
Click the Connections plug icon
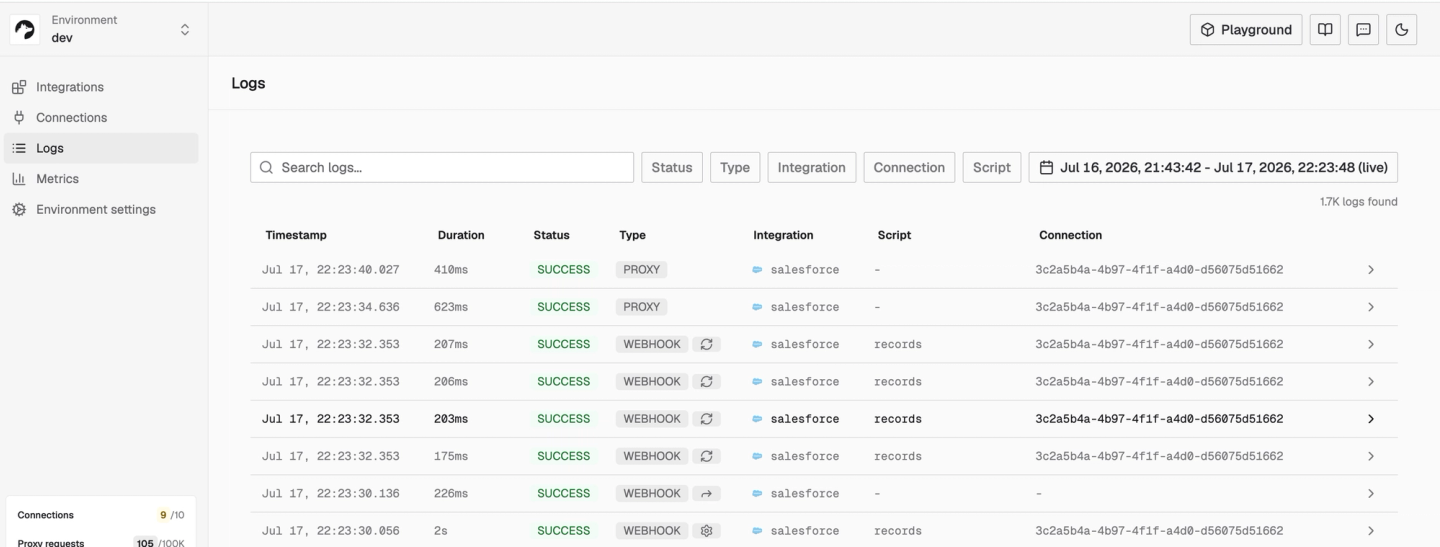click(19, 117)
